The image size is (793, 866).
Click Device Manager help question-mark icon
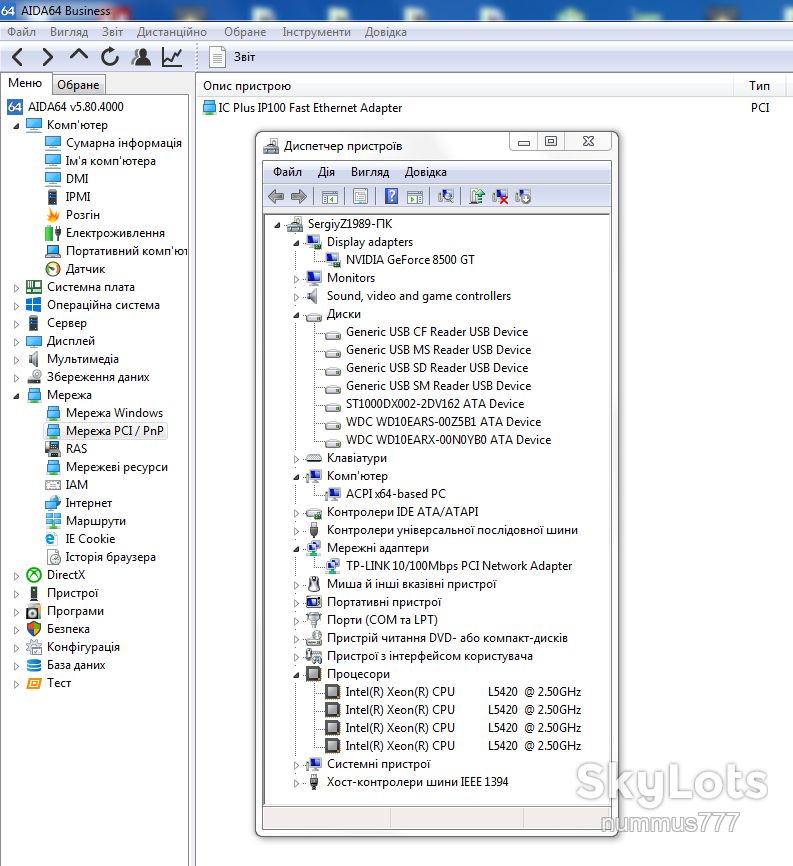coord(391,196)
